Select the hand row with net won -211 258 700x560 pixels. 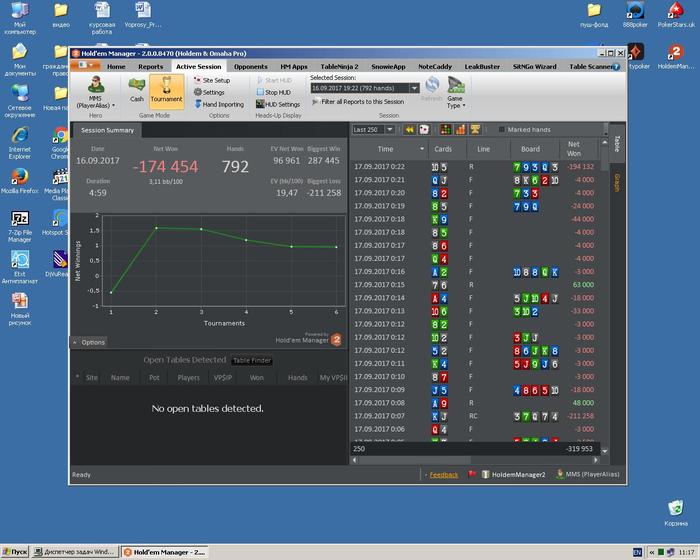click(475, 416)
